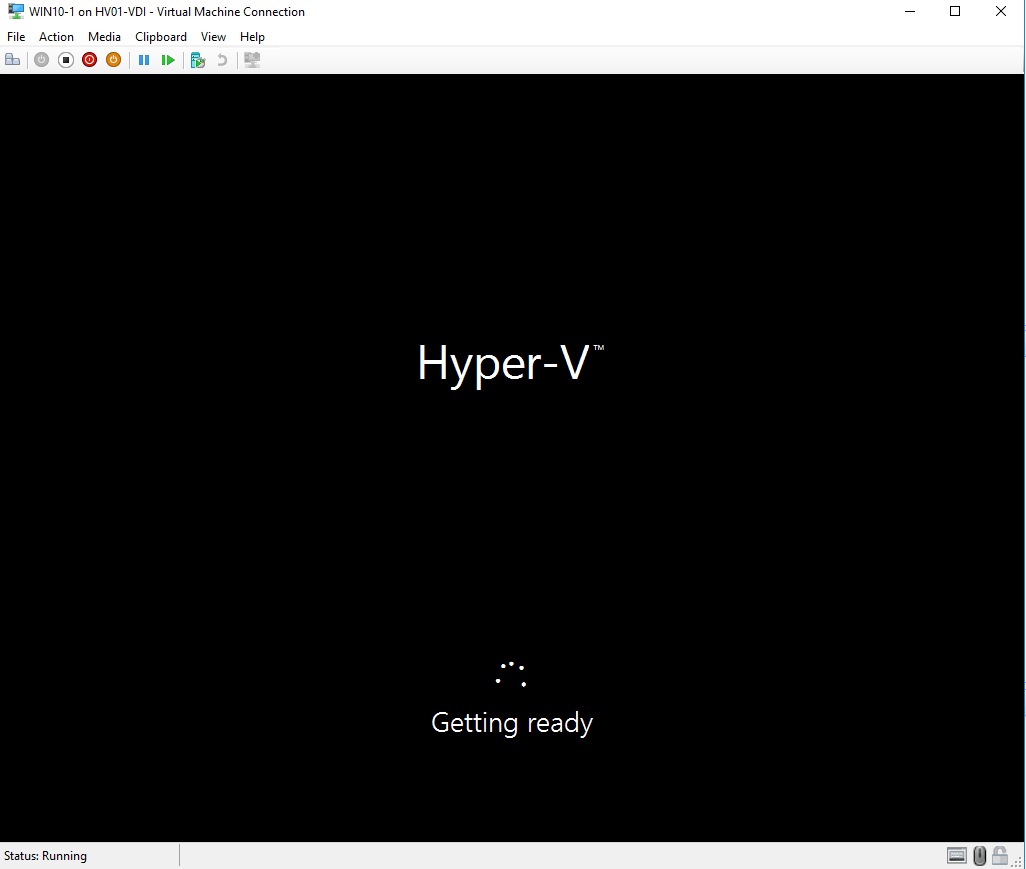Viewport: 1026px width, 869px height.
Task: Pause the running virtual machine
Action: click(144, 59)
